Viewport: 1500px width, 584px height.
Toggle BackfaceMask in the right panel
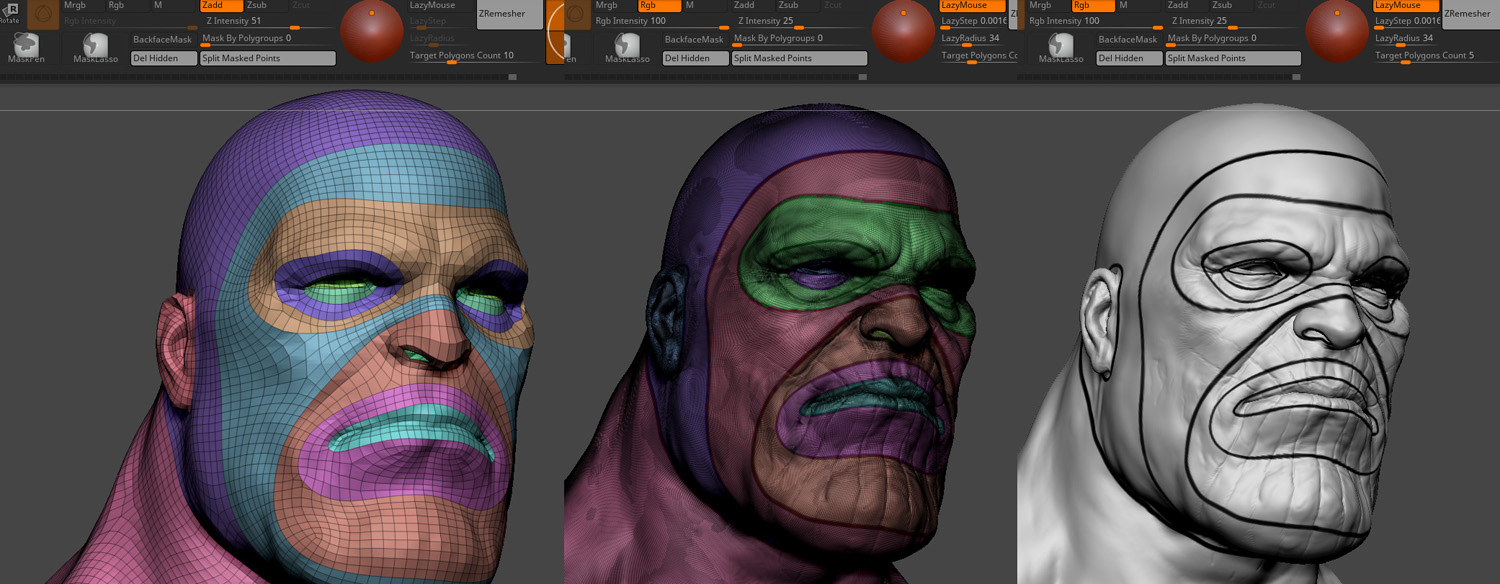pyautogui.click(x=1129, y=39)
